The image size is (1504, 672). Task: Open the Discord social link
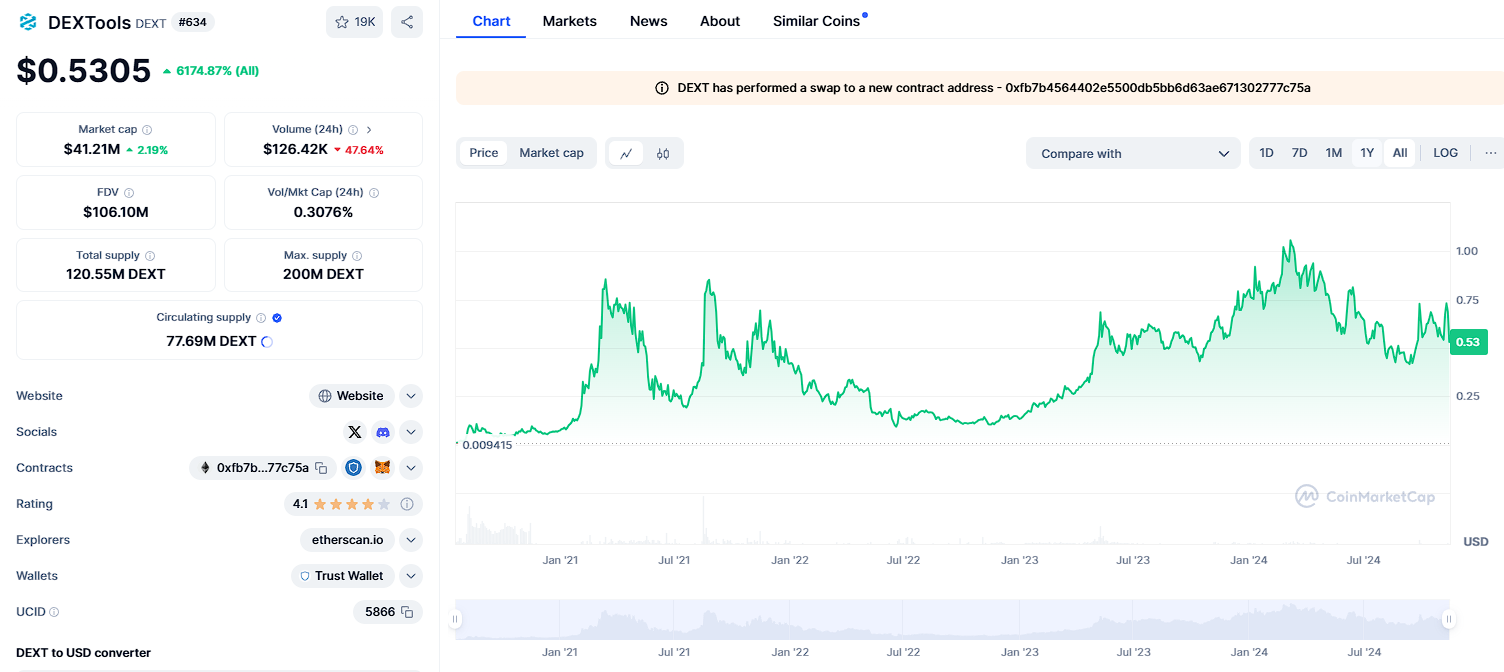point(382,432)
